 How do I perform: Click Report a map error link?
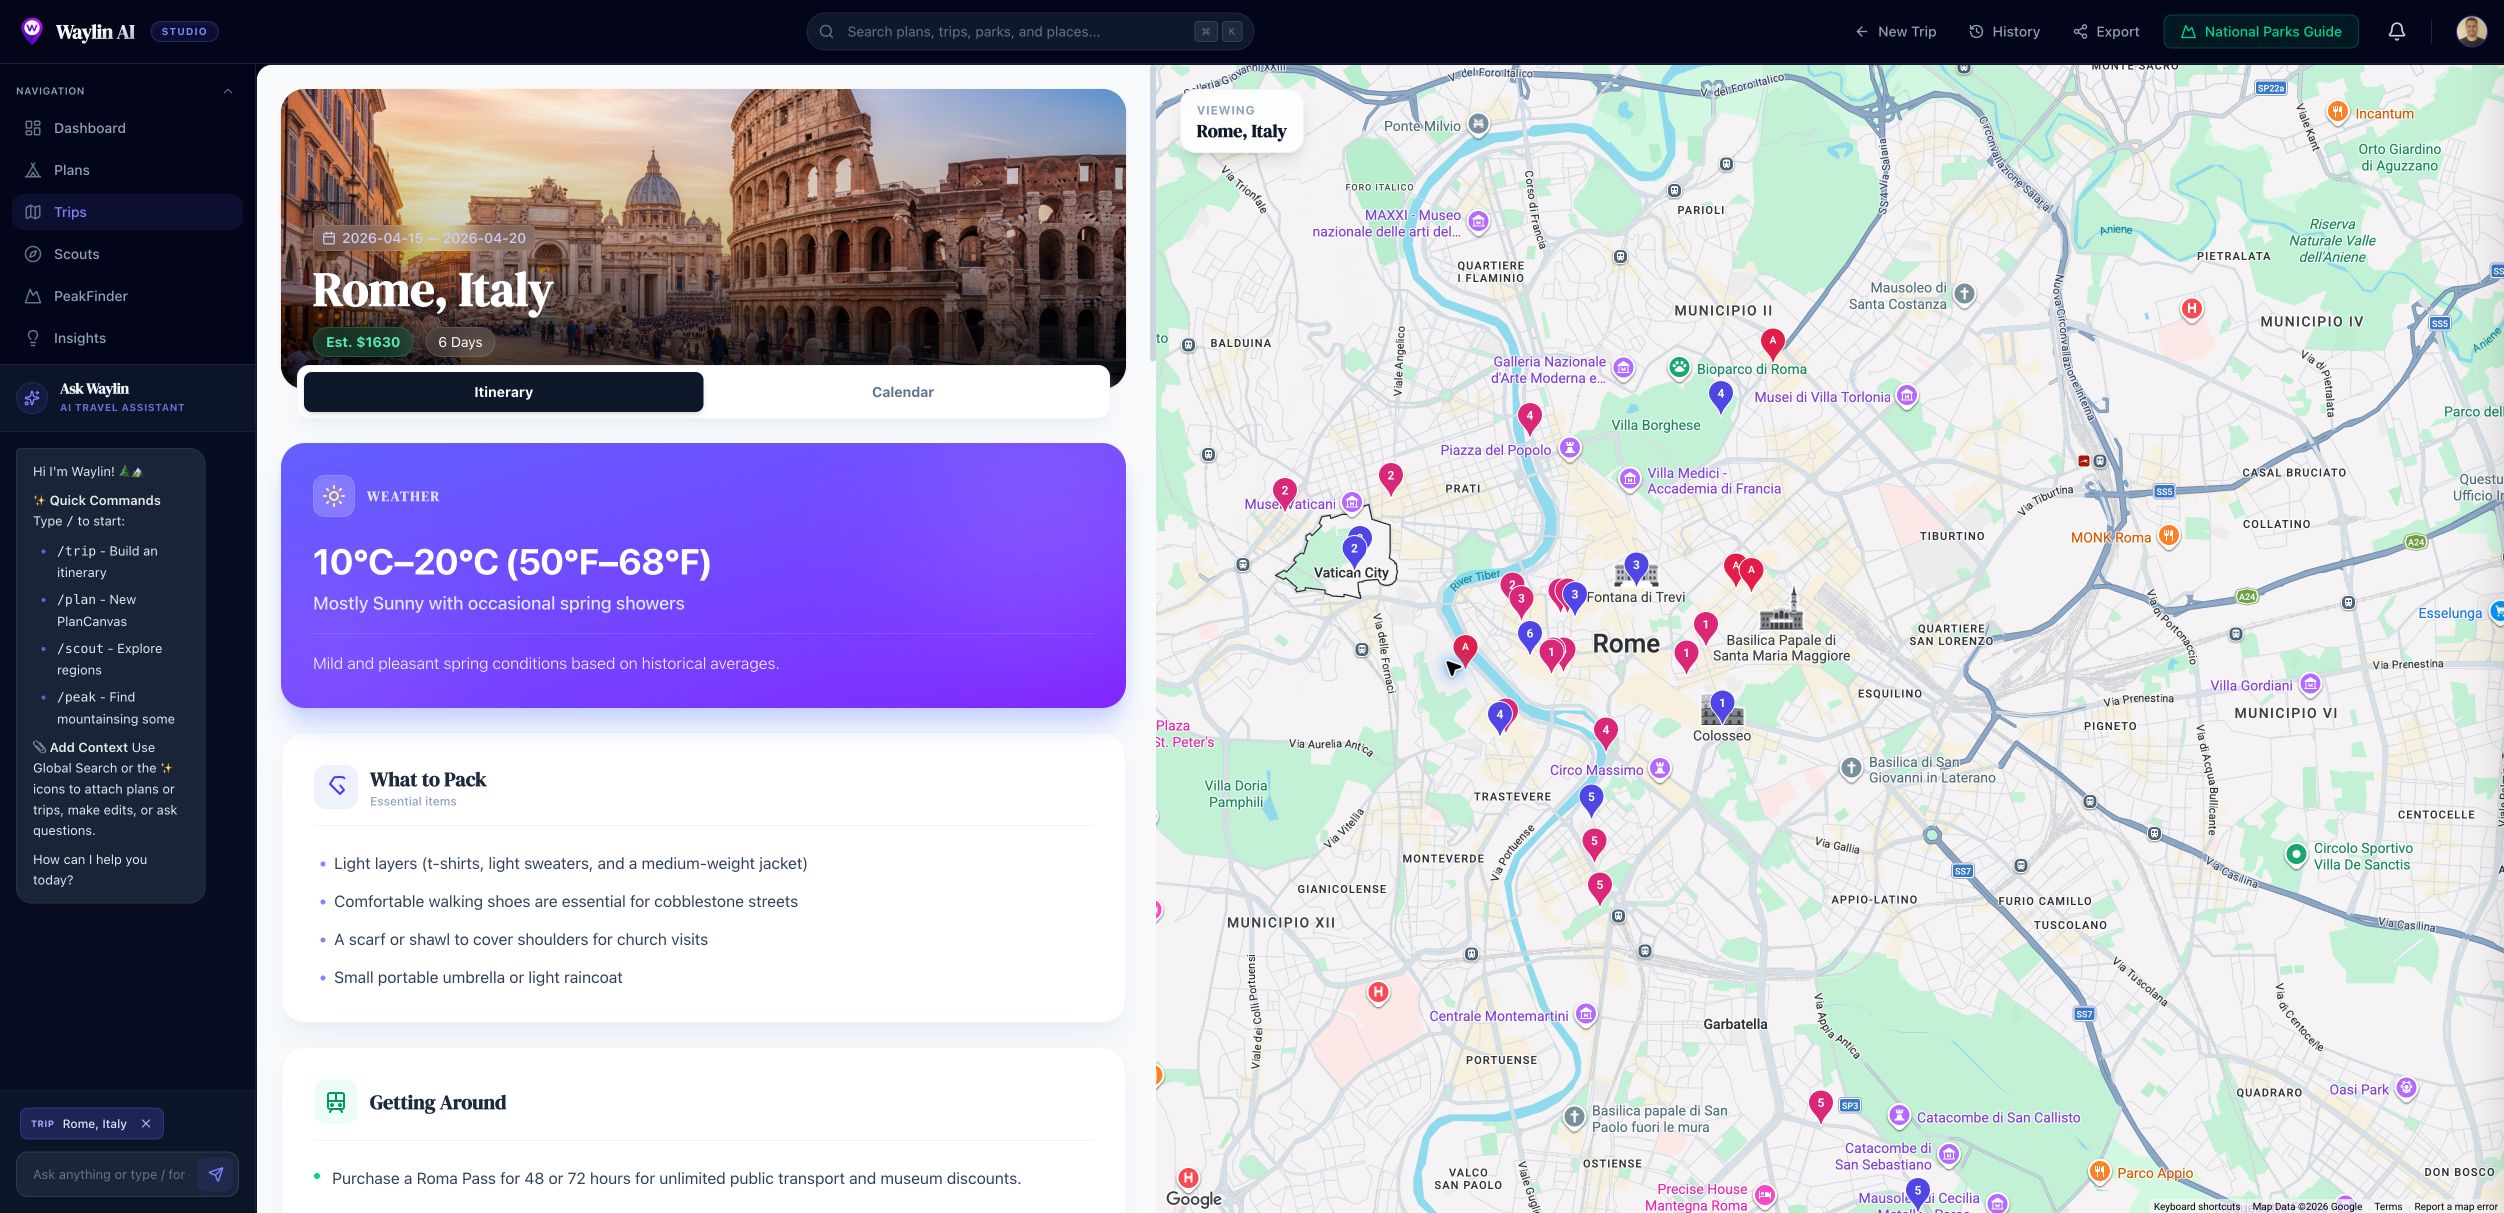[x=2456, y=1206]
